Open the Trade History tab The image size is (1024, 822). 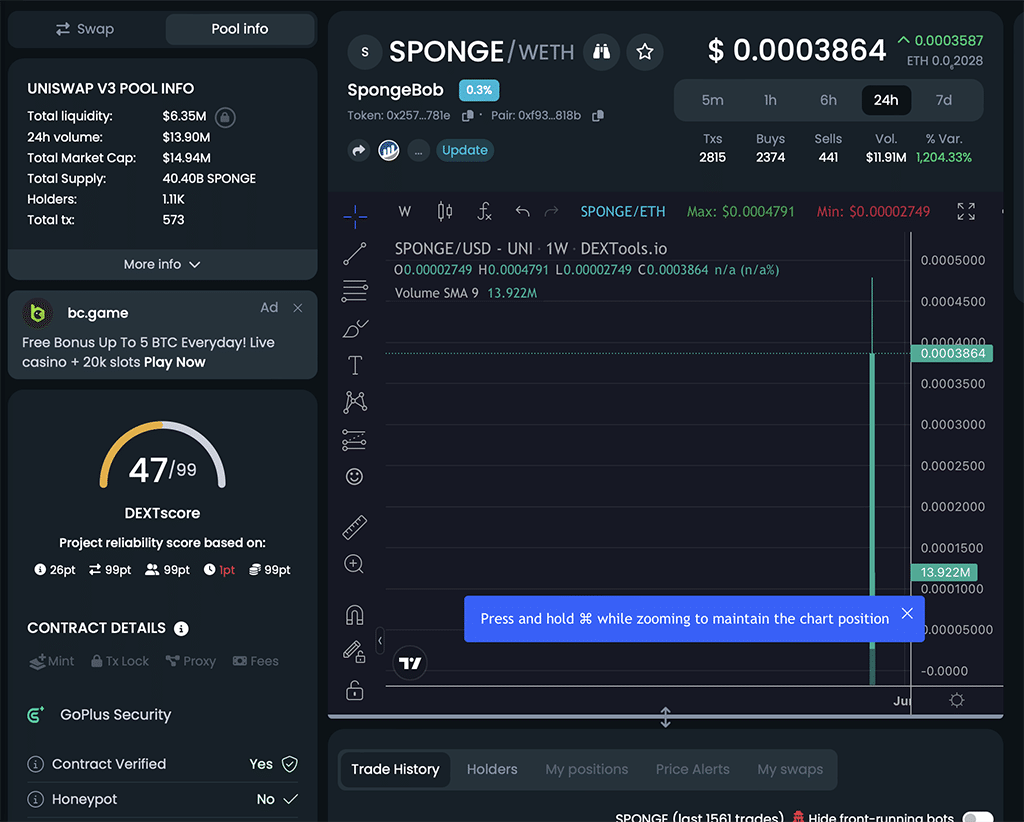point(395,769)
